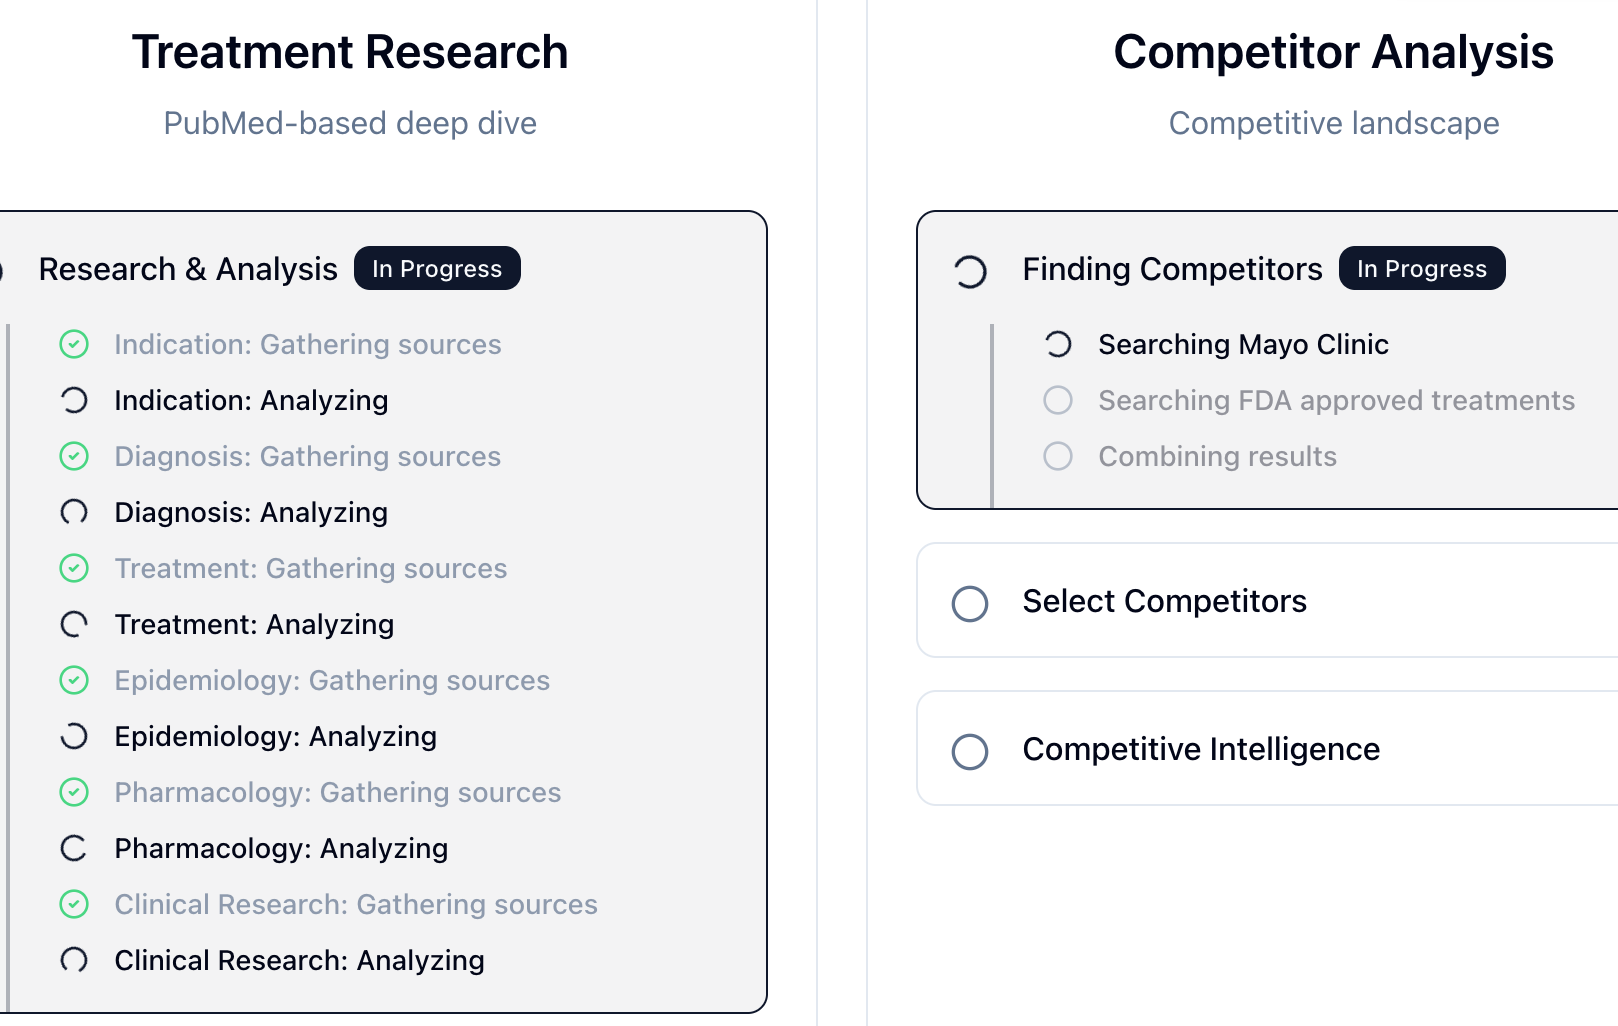The width and height of the screenshot is (1618, 1026).
Task: Click the spinner next to Searching Mayo Clinic
Action: click(1058, 344)
